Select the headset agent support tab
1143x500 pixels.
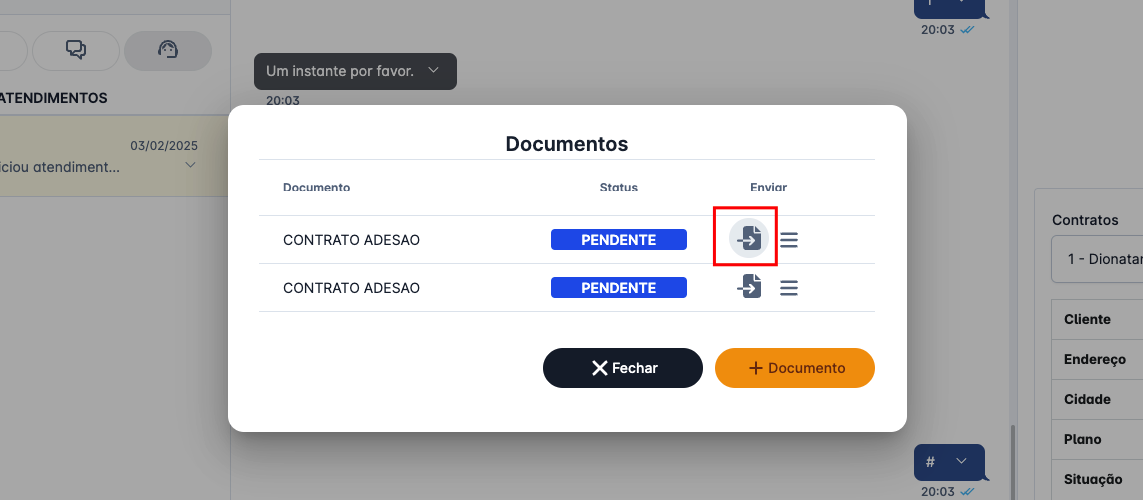(x=167, y=50)
